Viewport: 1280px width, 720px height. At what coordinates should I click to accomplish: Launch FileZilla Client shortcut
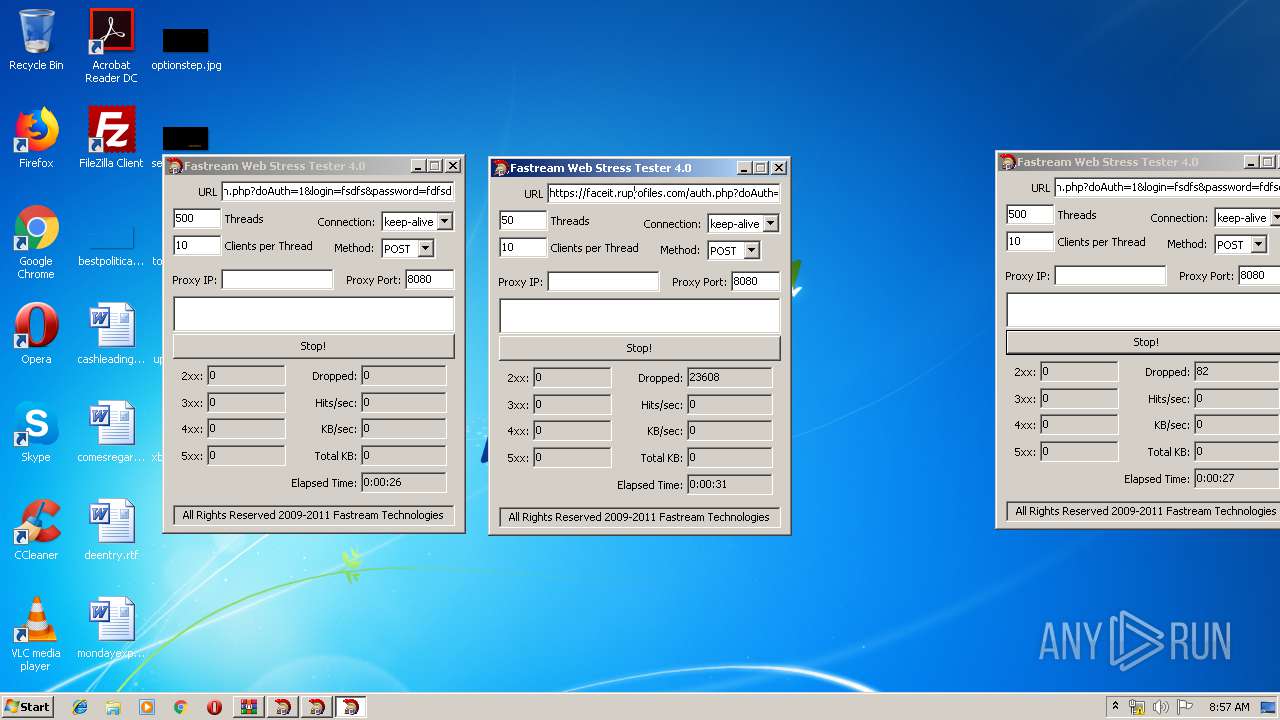pyautogui.click(x=111, y=138)
